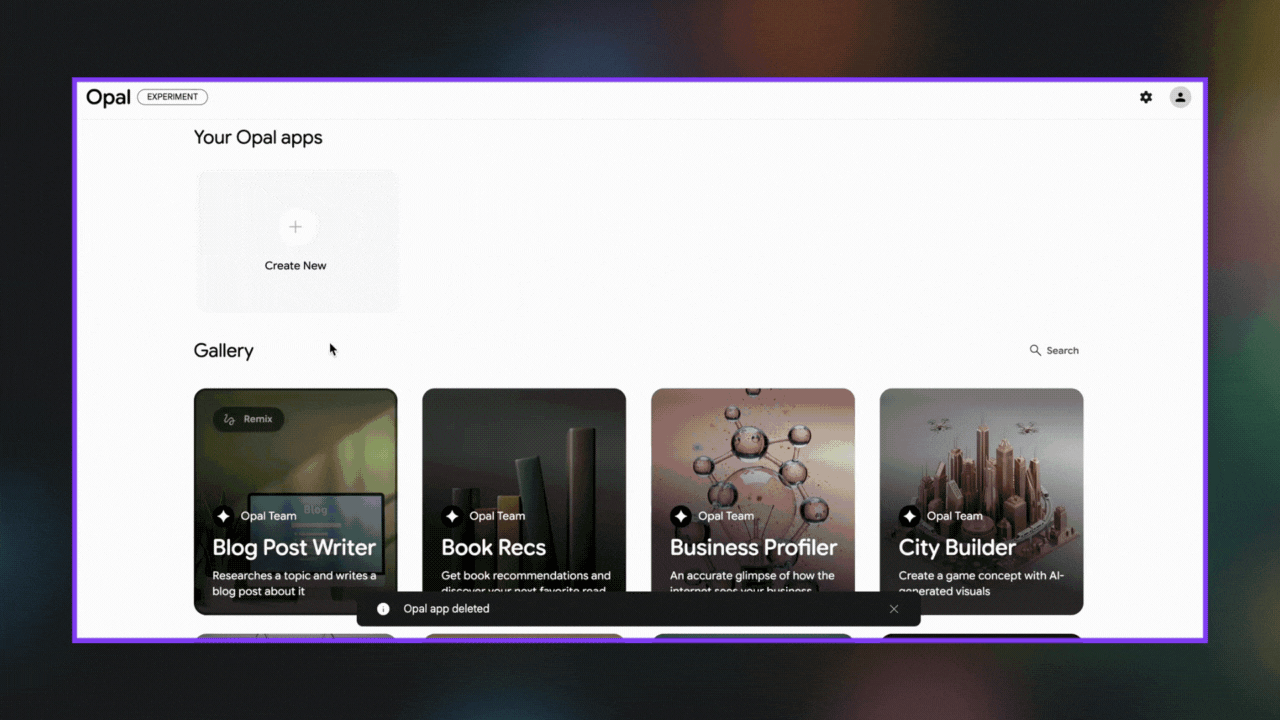The height and width of the screenshot is (720, 1280).
Task: Open the settings gear icon
Action: click(x=1146, y=97)
